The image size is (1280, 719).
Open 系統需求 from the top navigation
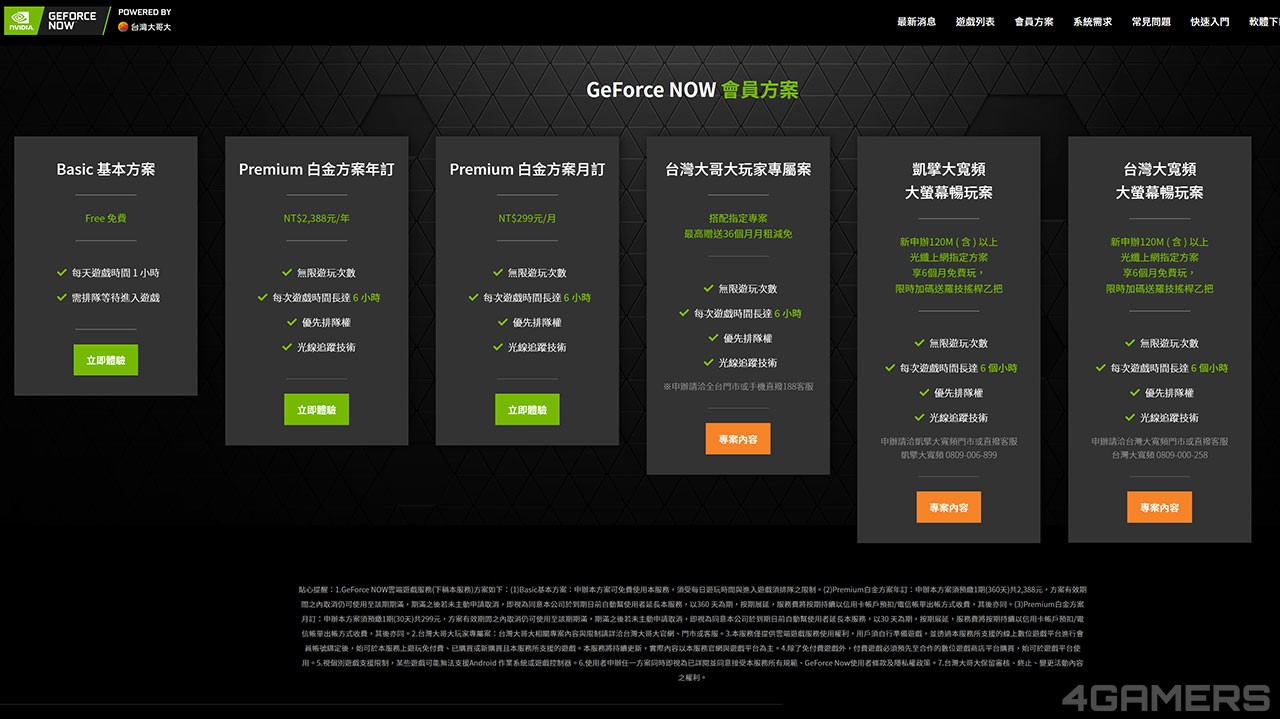pyautogui.click(x=1092, y=22)
